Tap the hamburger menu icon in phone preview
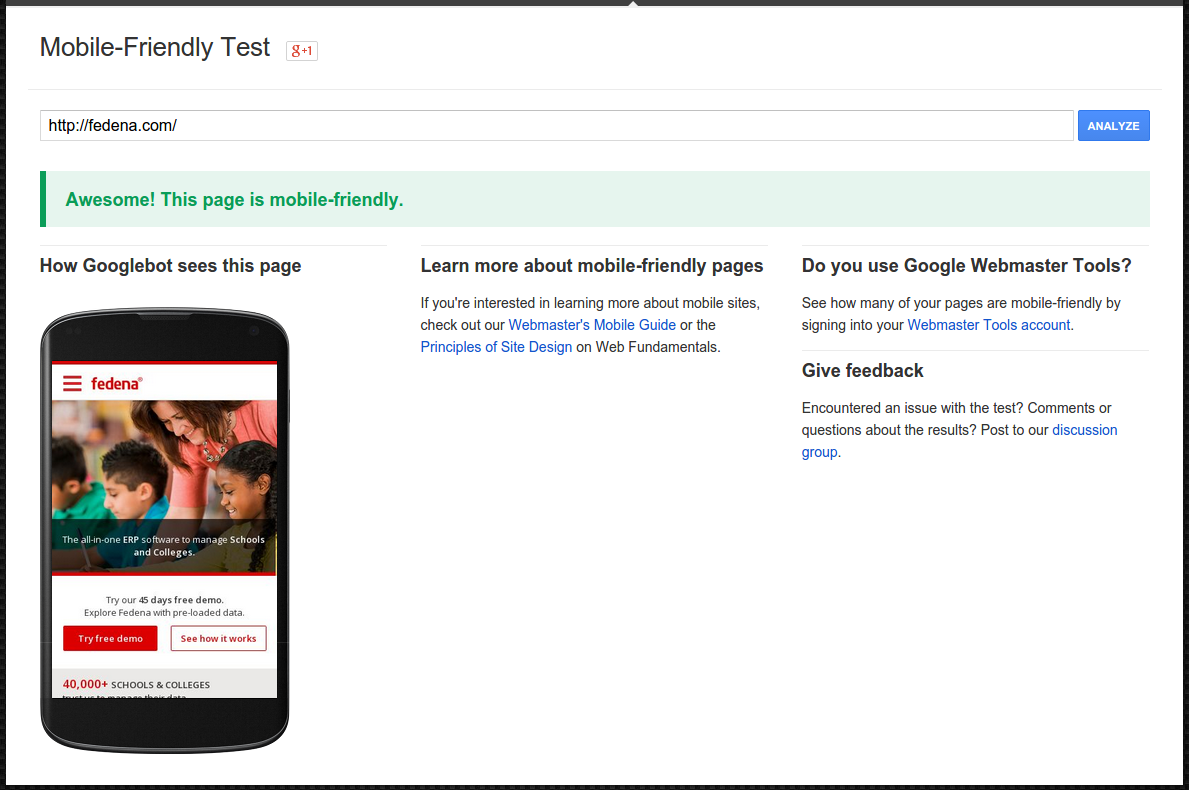This screenshot has height=790, width=1189. click(x=72, y=383)
